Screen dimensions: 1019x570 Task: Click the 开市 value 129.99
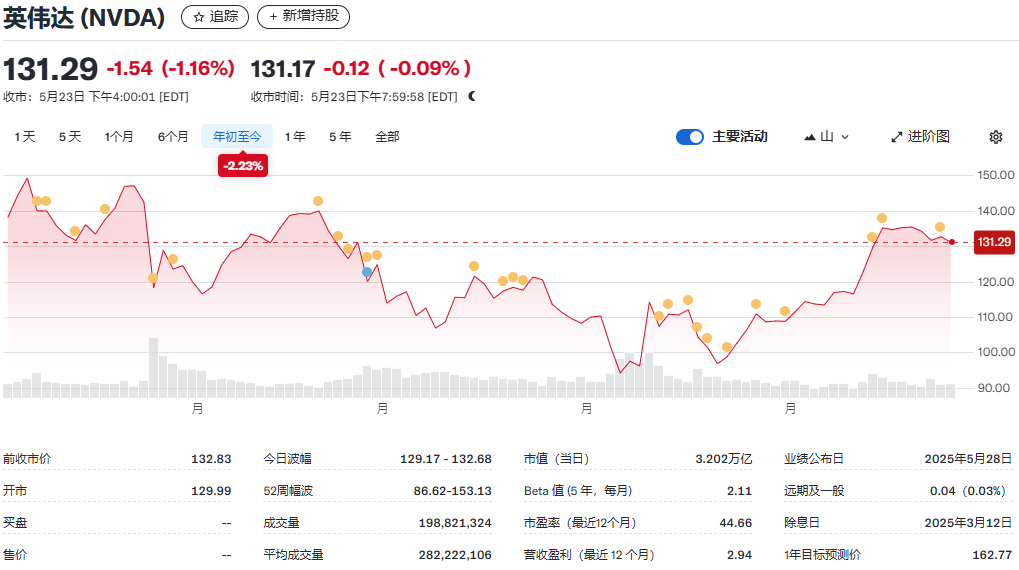(211, 491)
